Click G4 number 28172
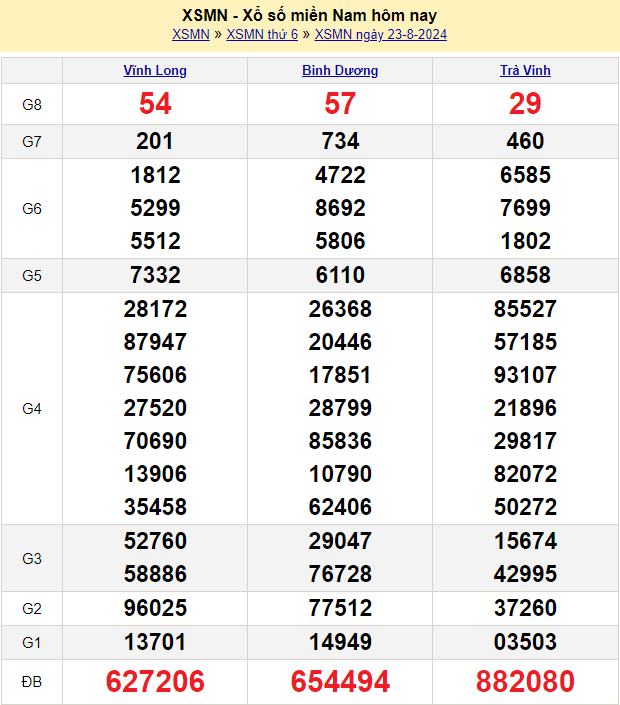The height and width of the screenshot is (705, 620). (155, 309)
